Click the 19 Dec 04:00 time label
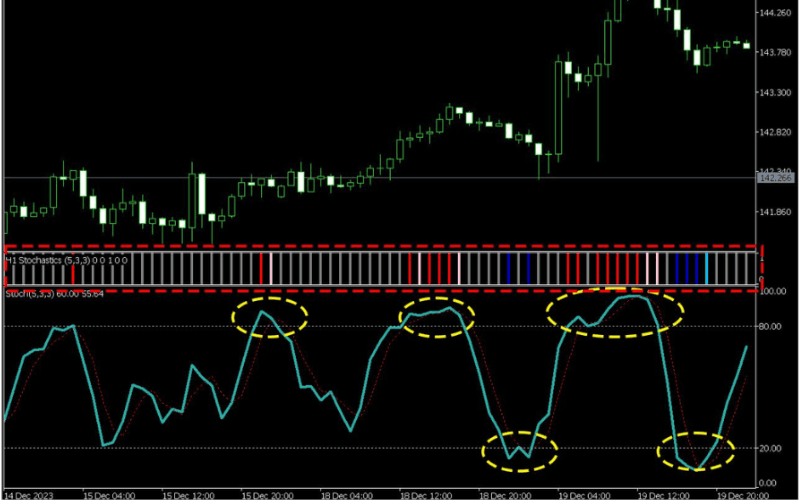Screen dimensions: 800x500 click(x=584, y=495)
